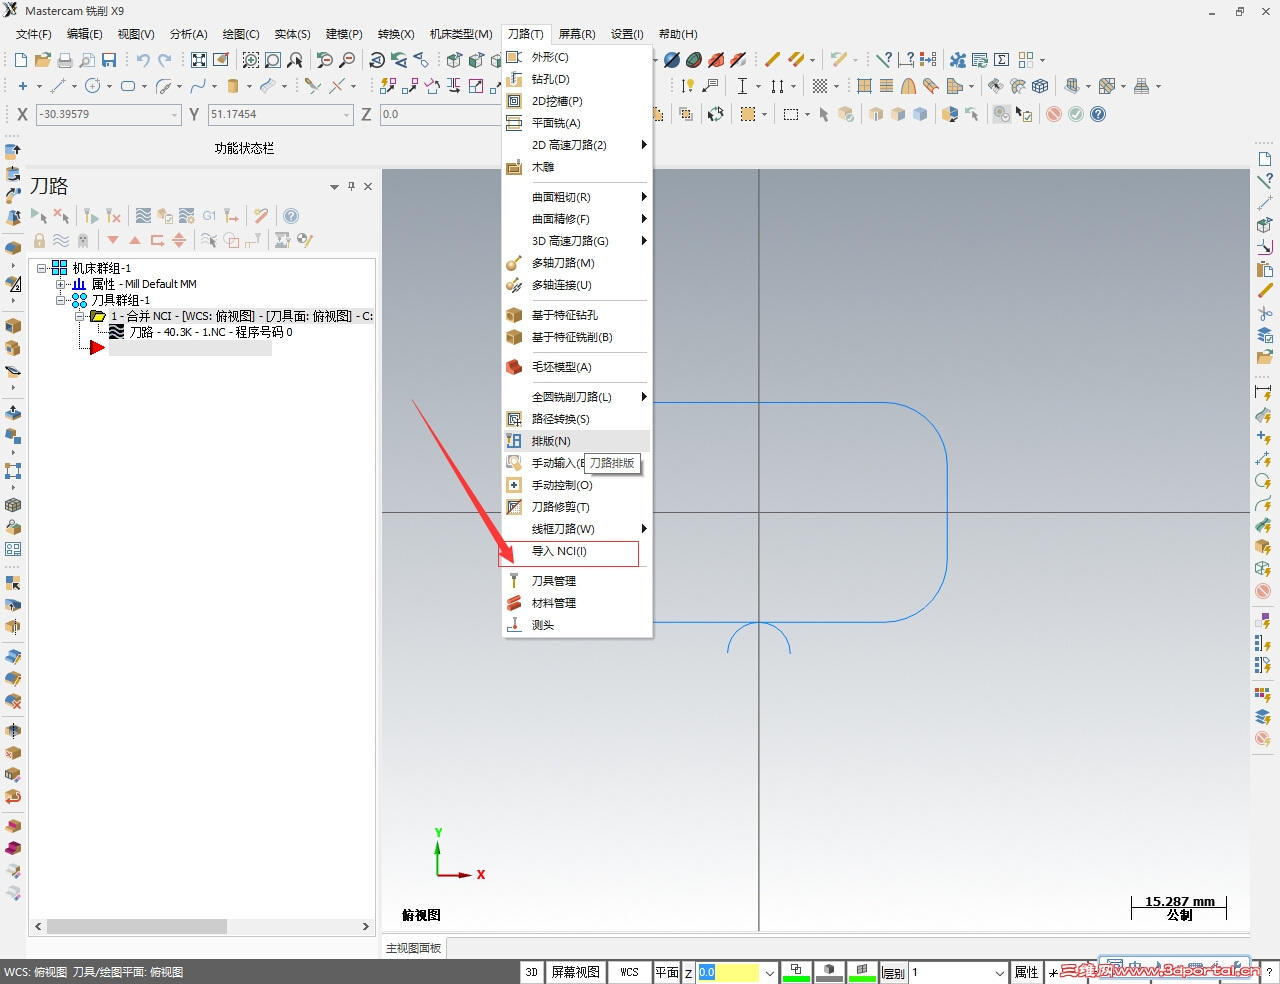1280x984 pixels.
Task: Open the 机床类型(M) menu
Action: tap(461, 34)
